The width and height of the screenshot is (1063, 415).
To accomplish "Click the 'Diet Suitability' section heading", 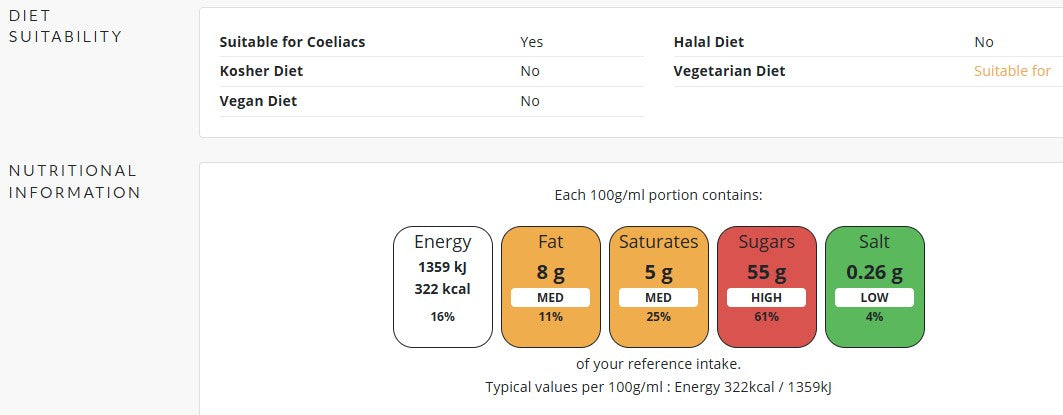I will click(x=65, y=26).
